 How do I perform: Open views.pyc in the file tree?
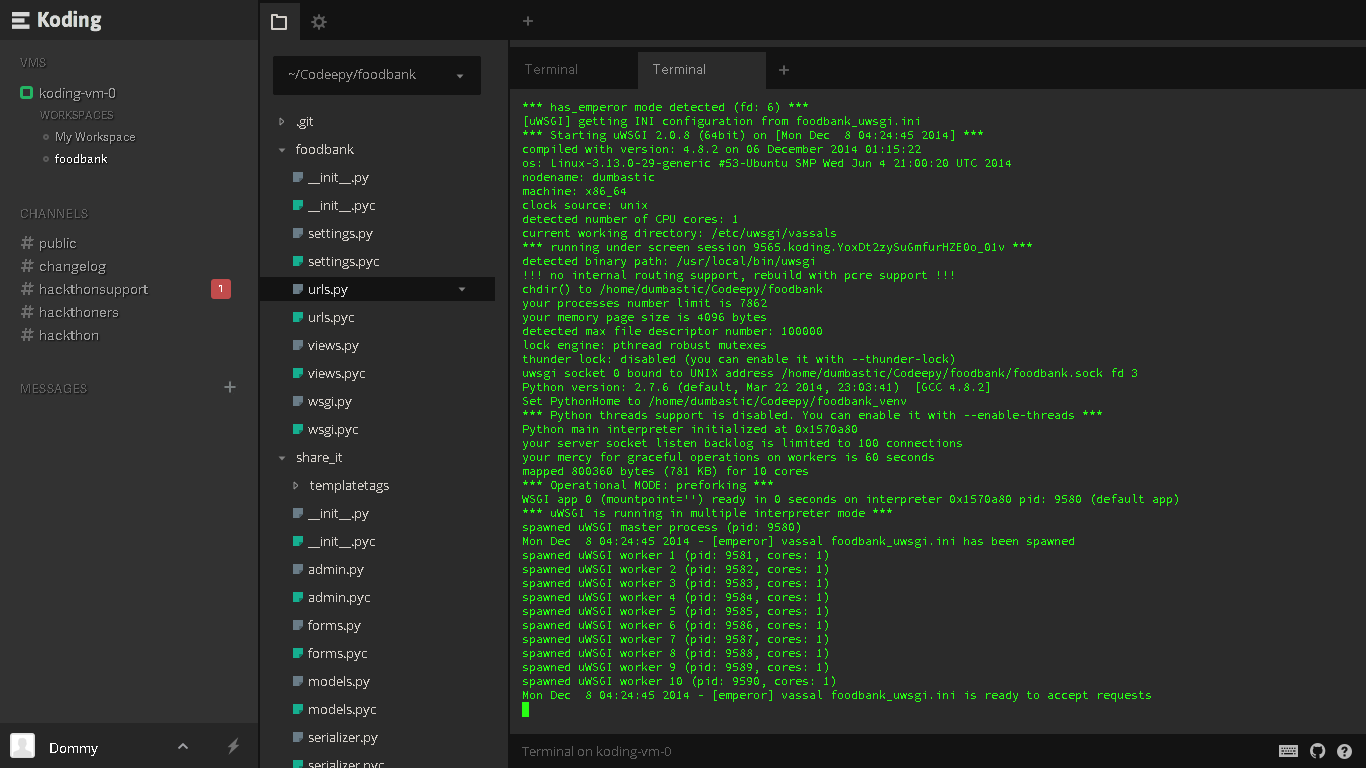tap(336, 373)
